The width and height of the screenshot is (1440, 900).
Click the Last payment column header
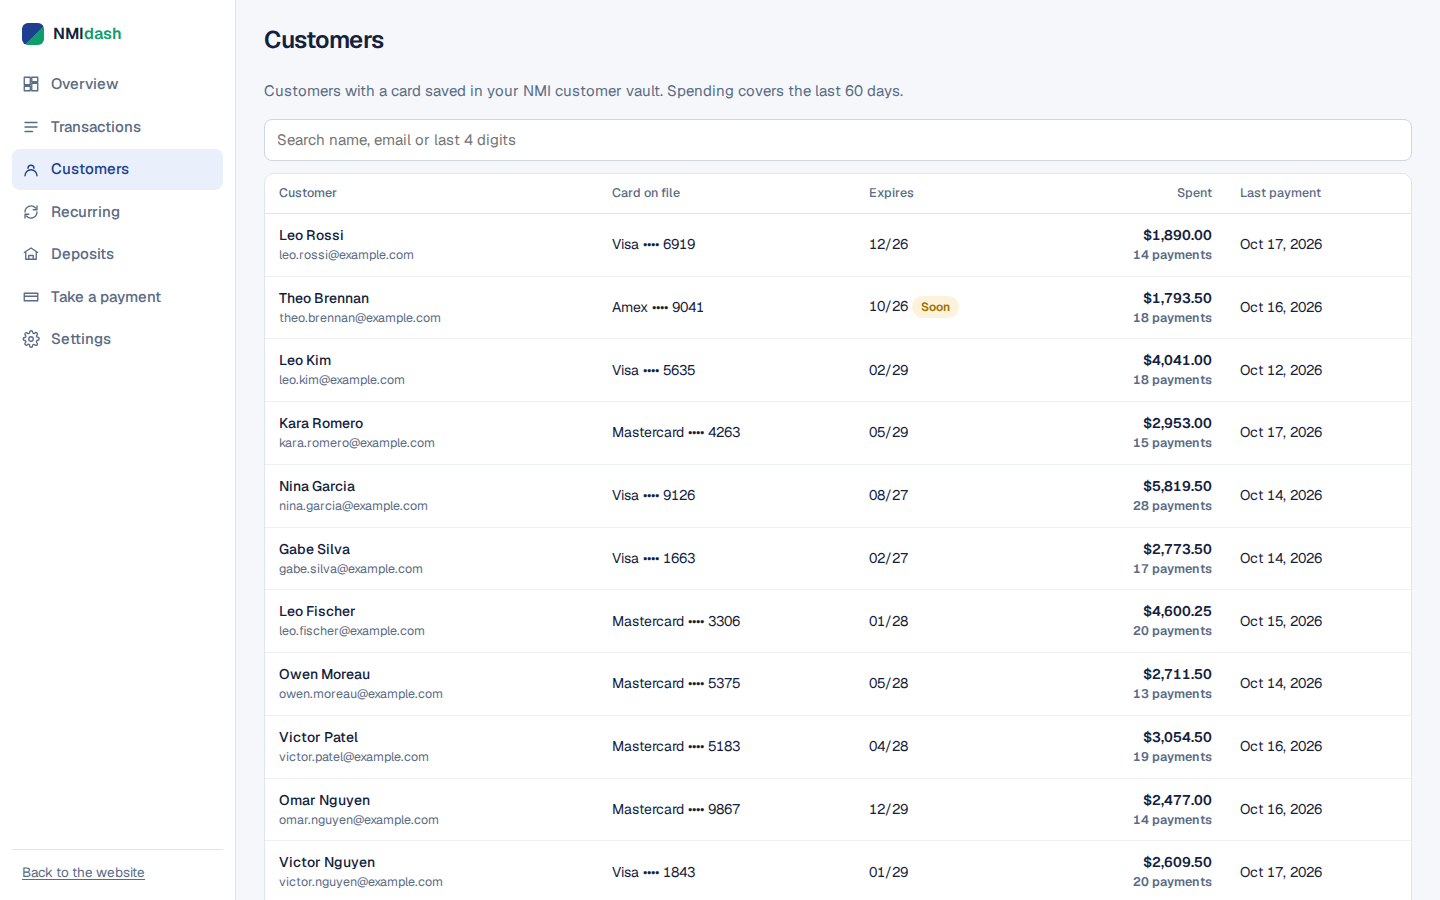pos(1280,193)
